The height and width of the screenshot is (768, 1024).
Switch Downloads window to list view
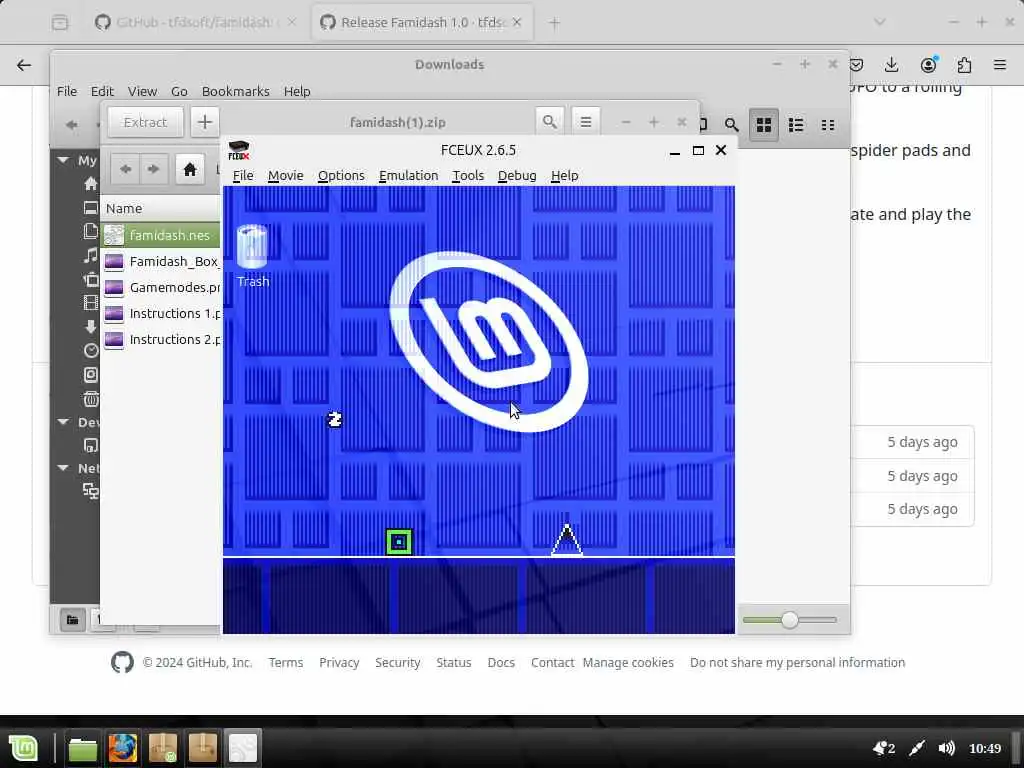pos(795,124)
